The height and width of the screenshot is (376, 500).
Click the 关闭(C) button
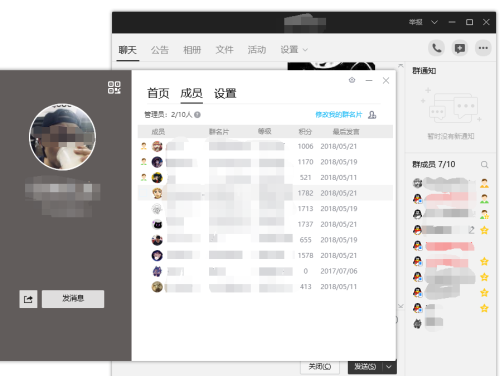tap(320, 367)
